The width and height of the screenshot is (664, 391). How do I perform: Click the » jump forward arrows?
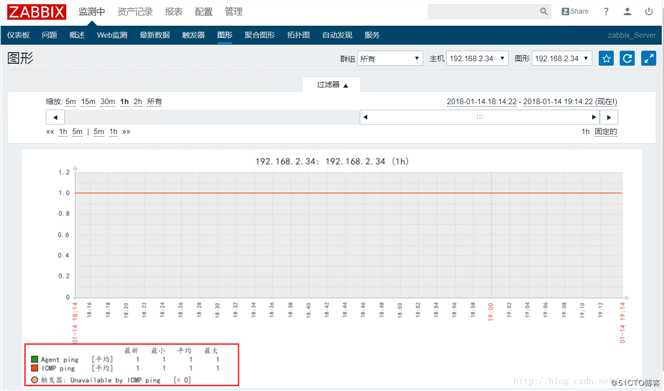(126, 132)
